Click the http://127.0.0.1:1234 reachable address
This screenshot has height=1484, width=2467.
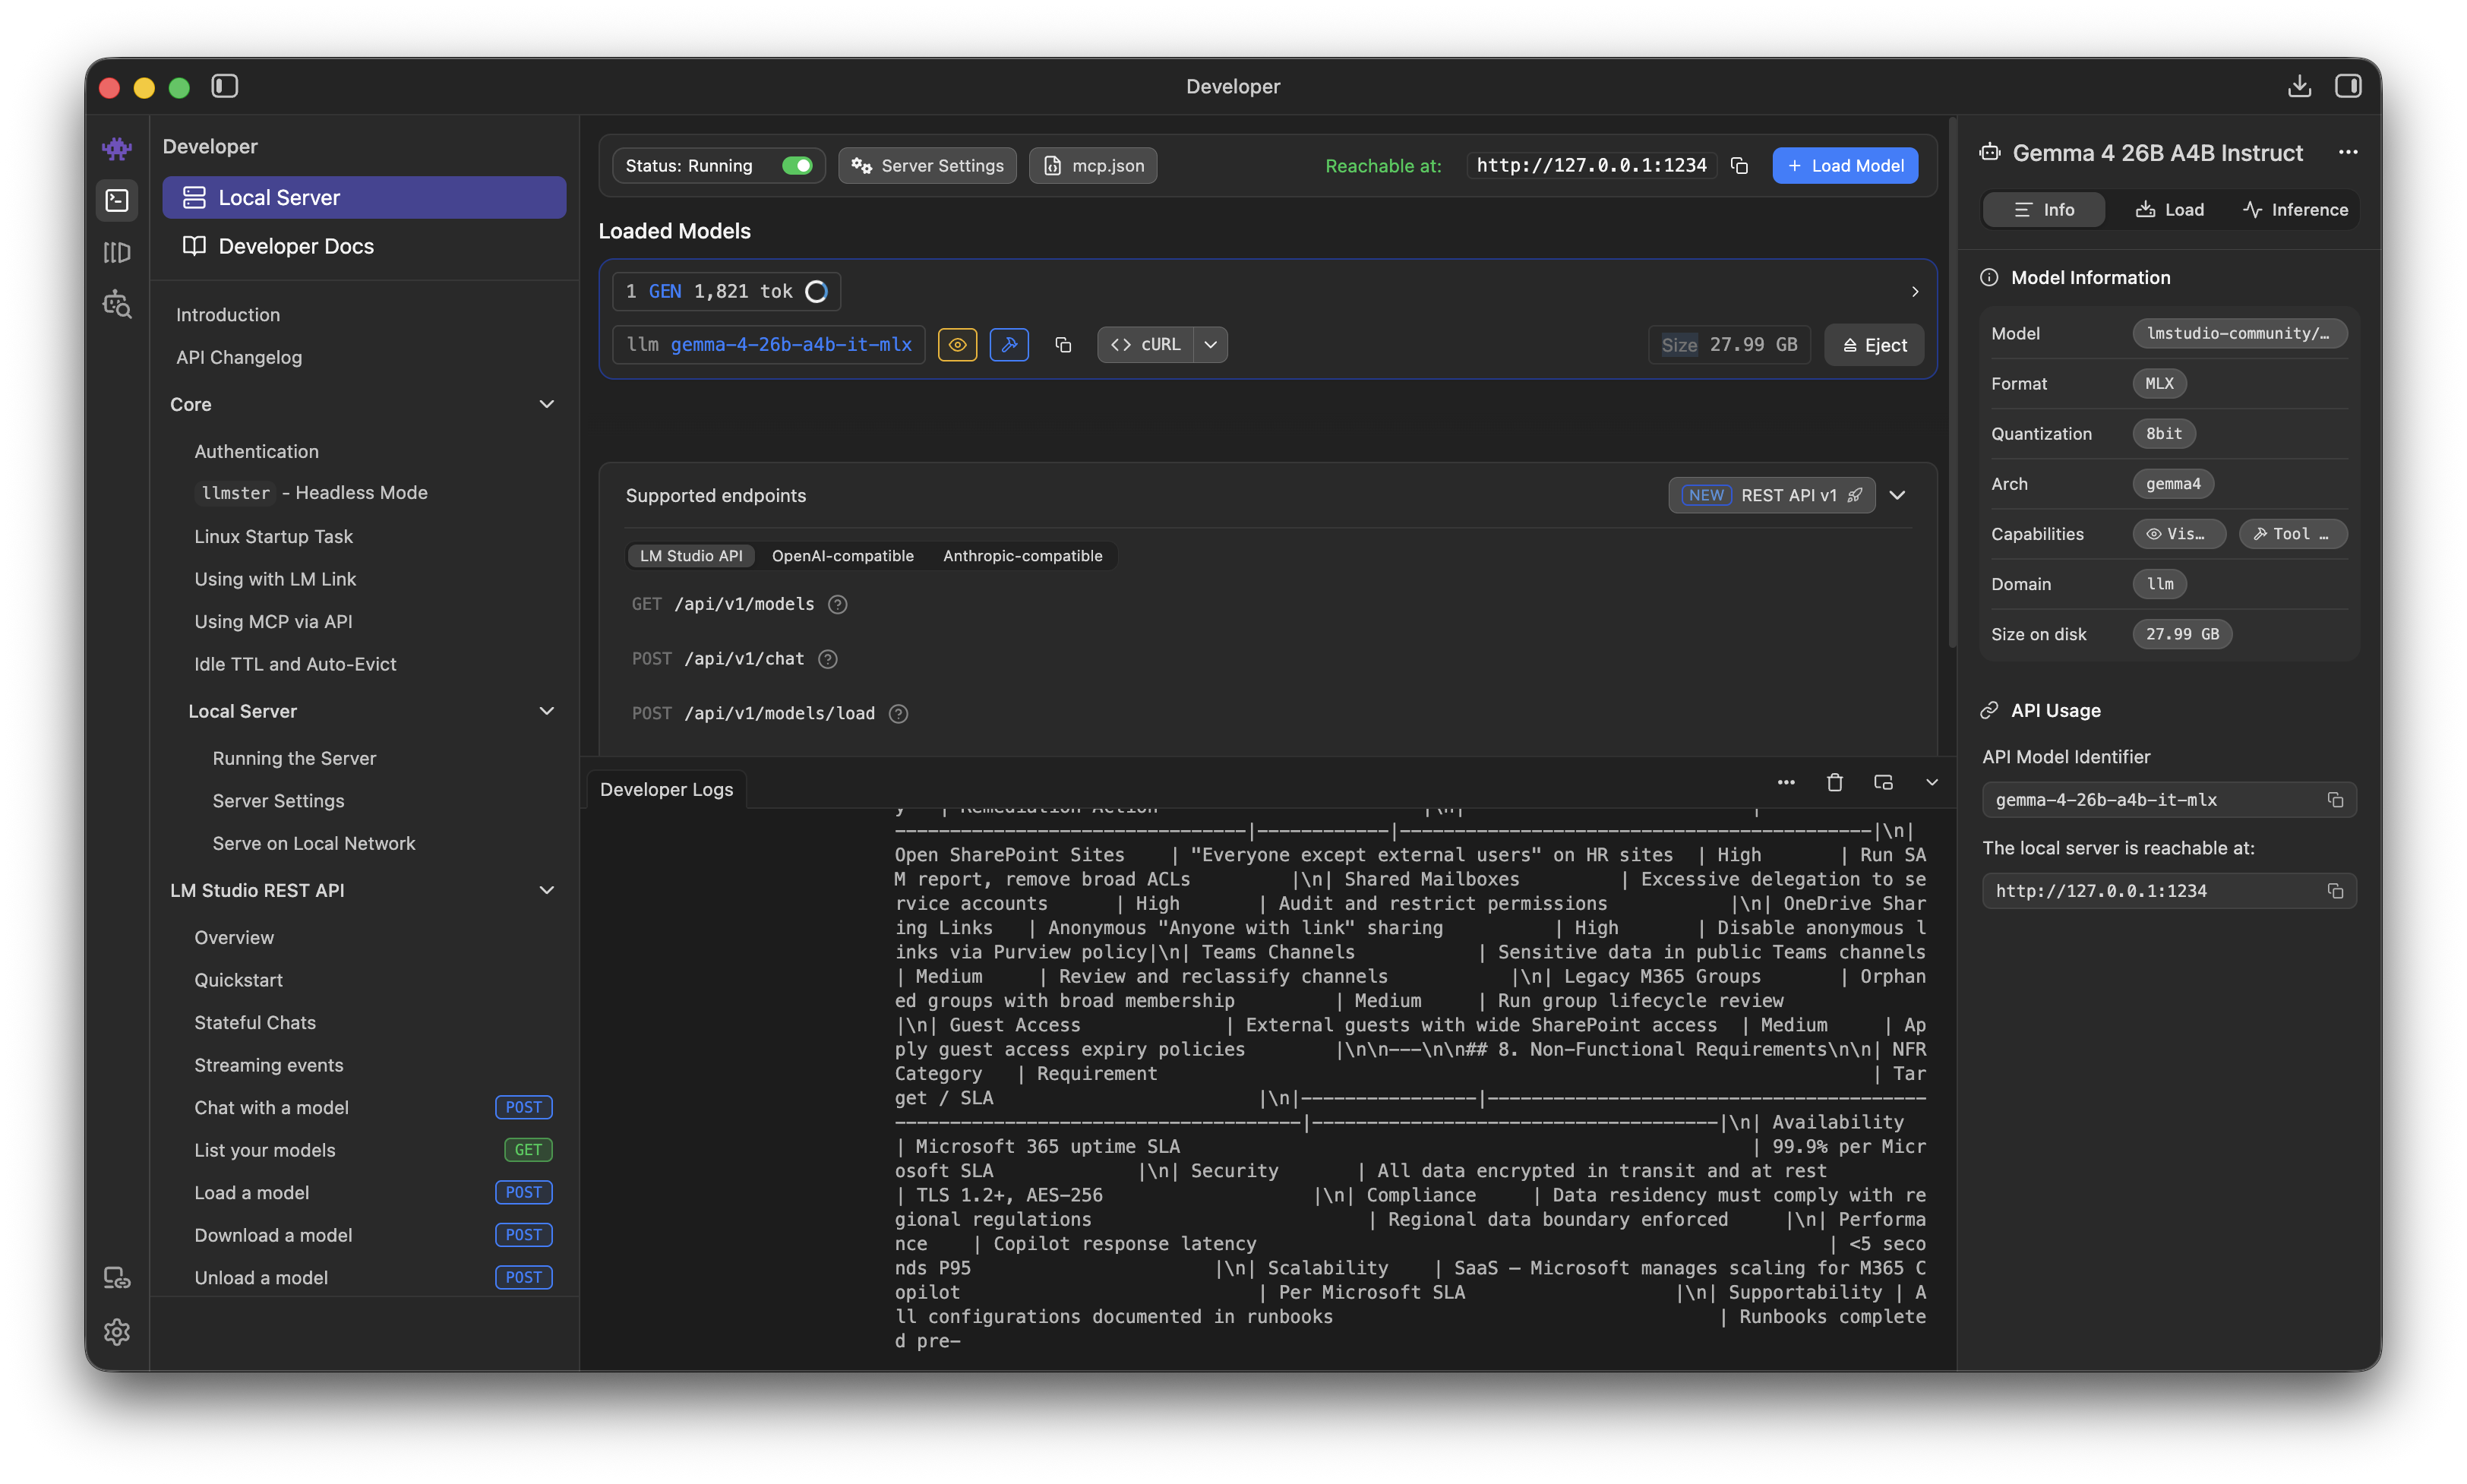click(1591, 166)
